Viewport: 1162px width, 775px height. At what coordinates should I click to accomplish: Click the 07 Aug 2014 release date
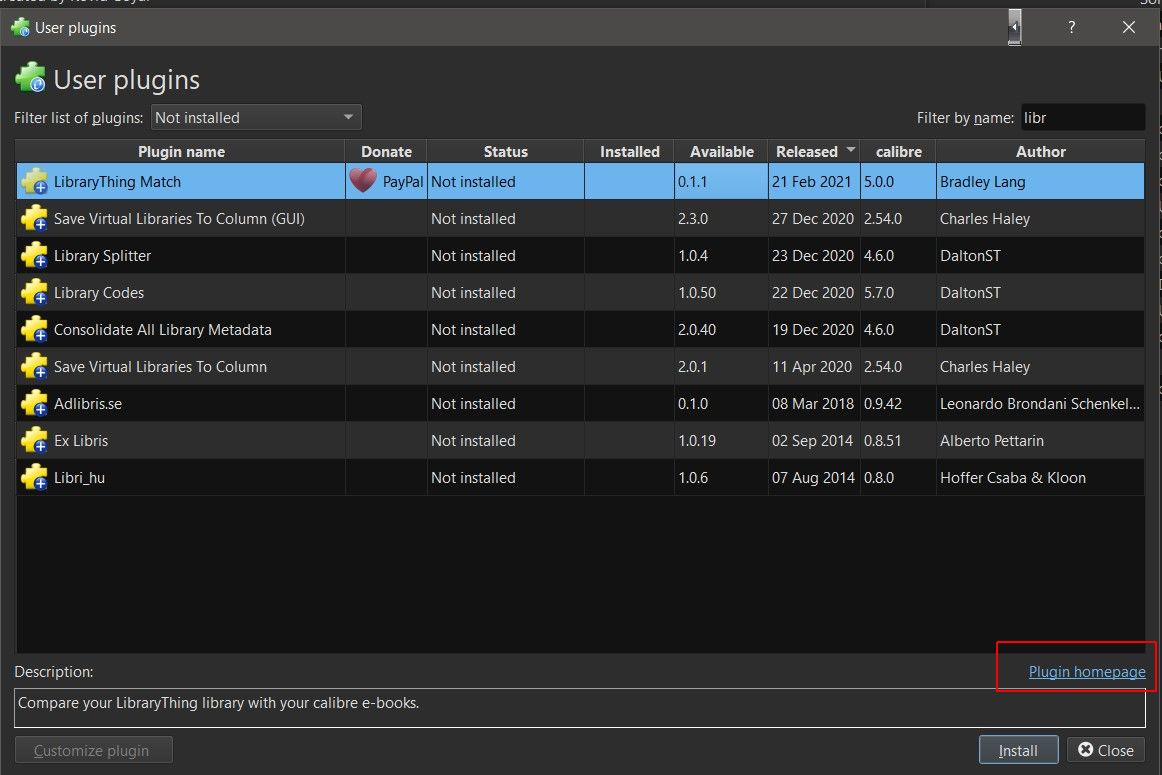click(x=813, y=478)
